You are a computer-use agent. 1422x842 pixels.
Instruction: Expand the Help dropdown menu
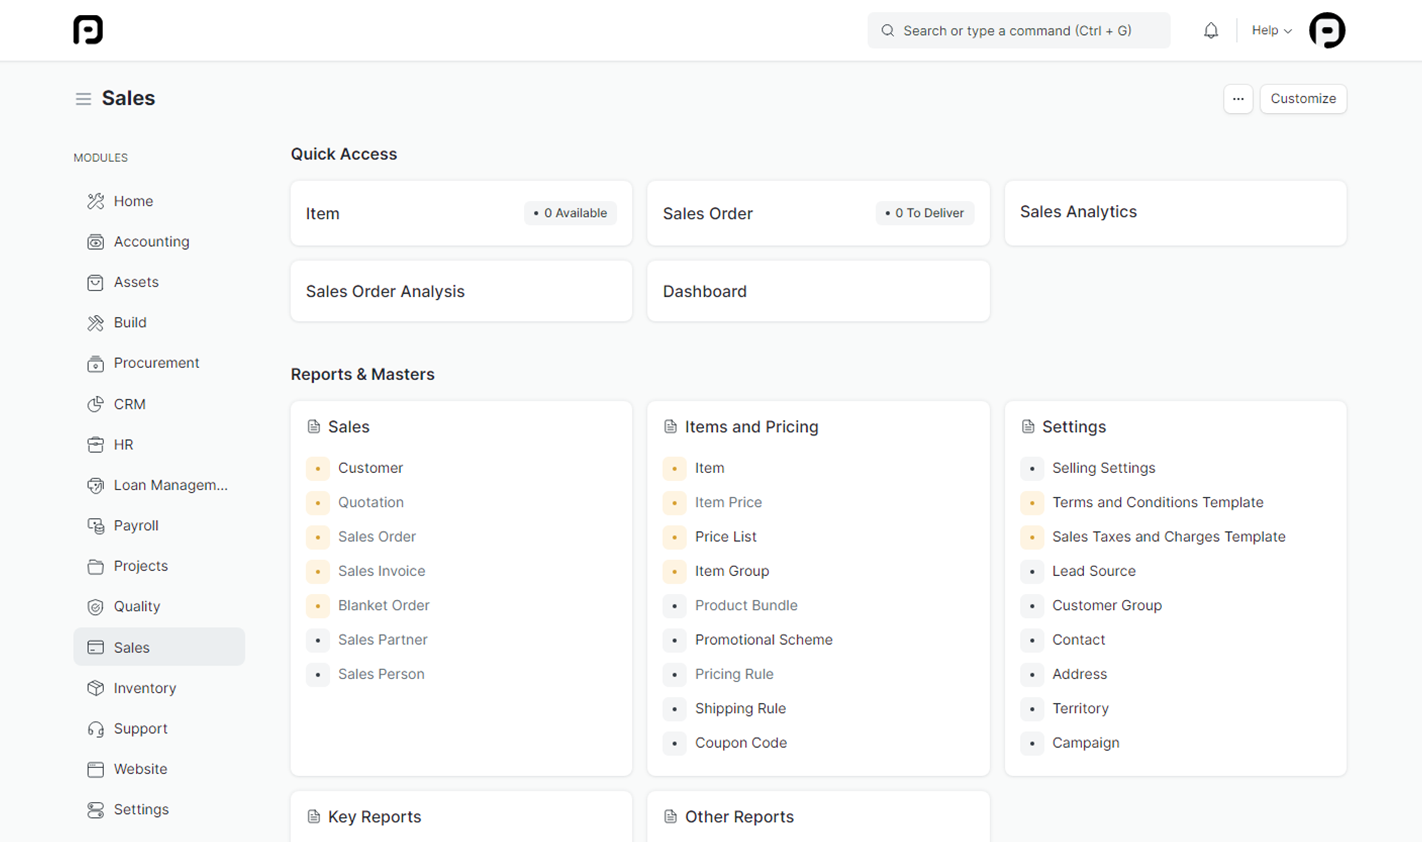point(1271,31)
